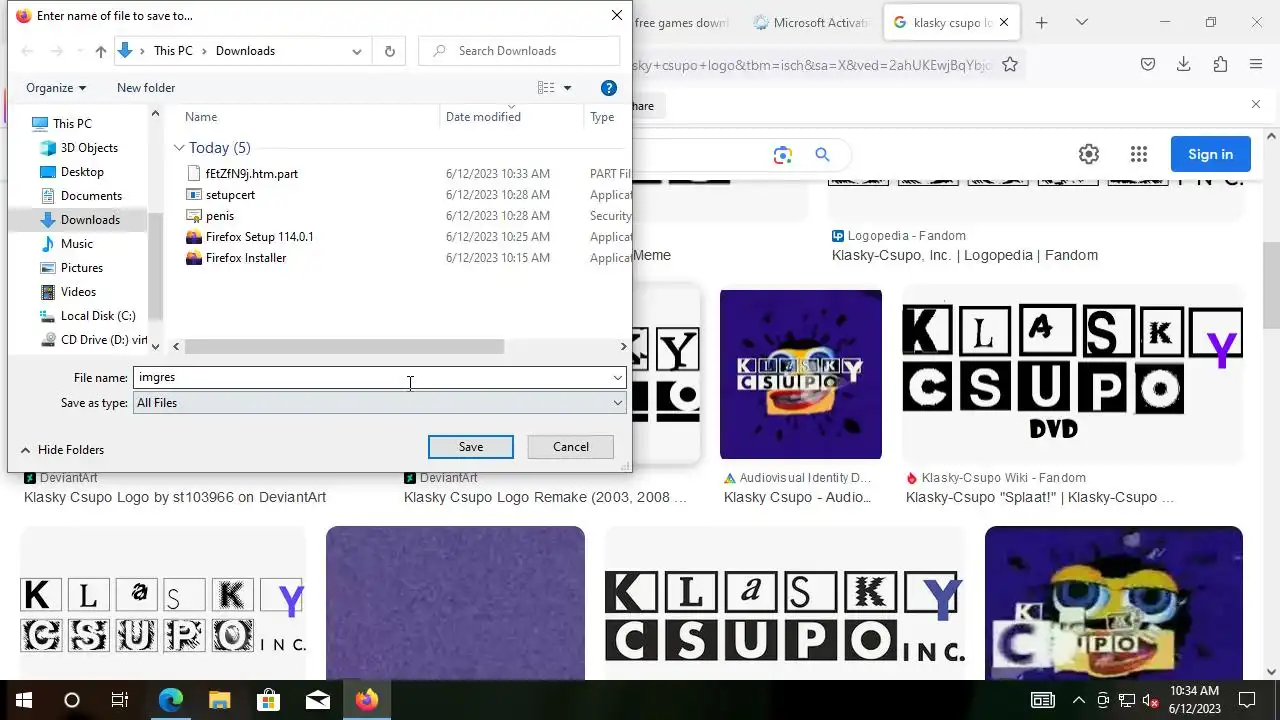Open Firefox Pocket save icon

[1148, 65]
